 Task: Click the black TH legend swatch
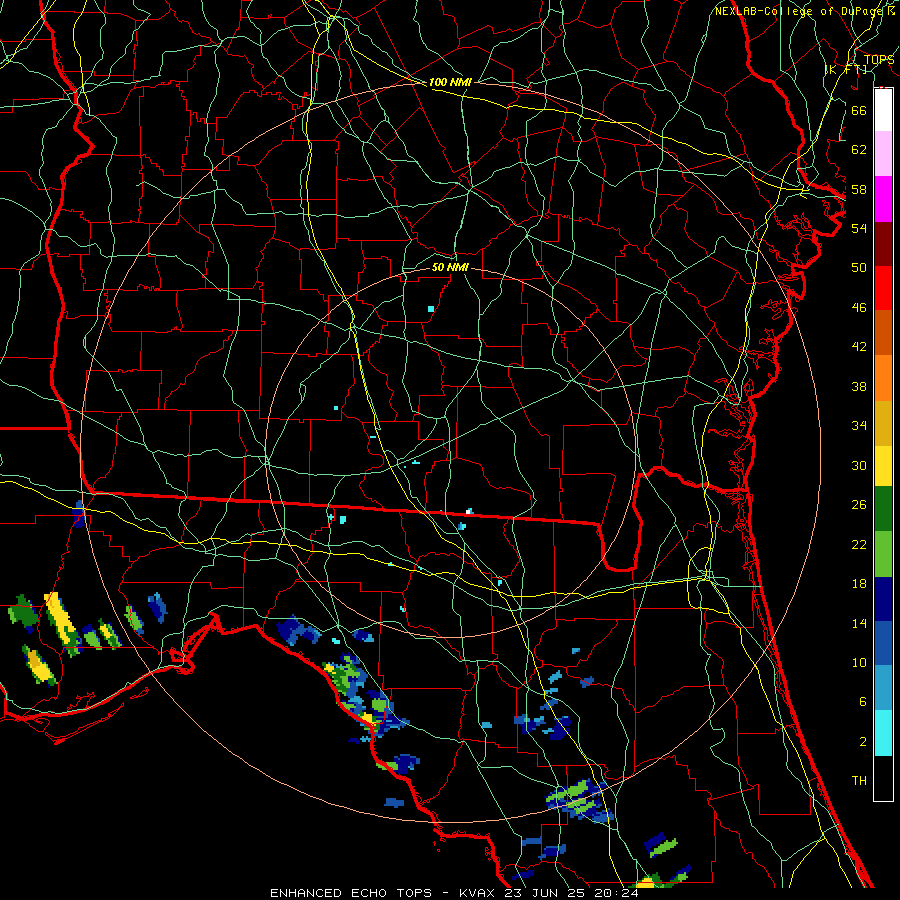883,778
